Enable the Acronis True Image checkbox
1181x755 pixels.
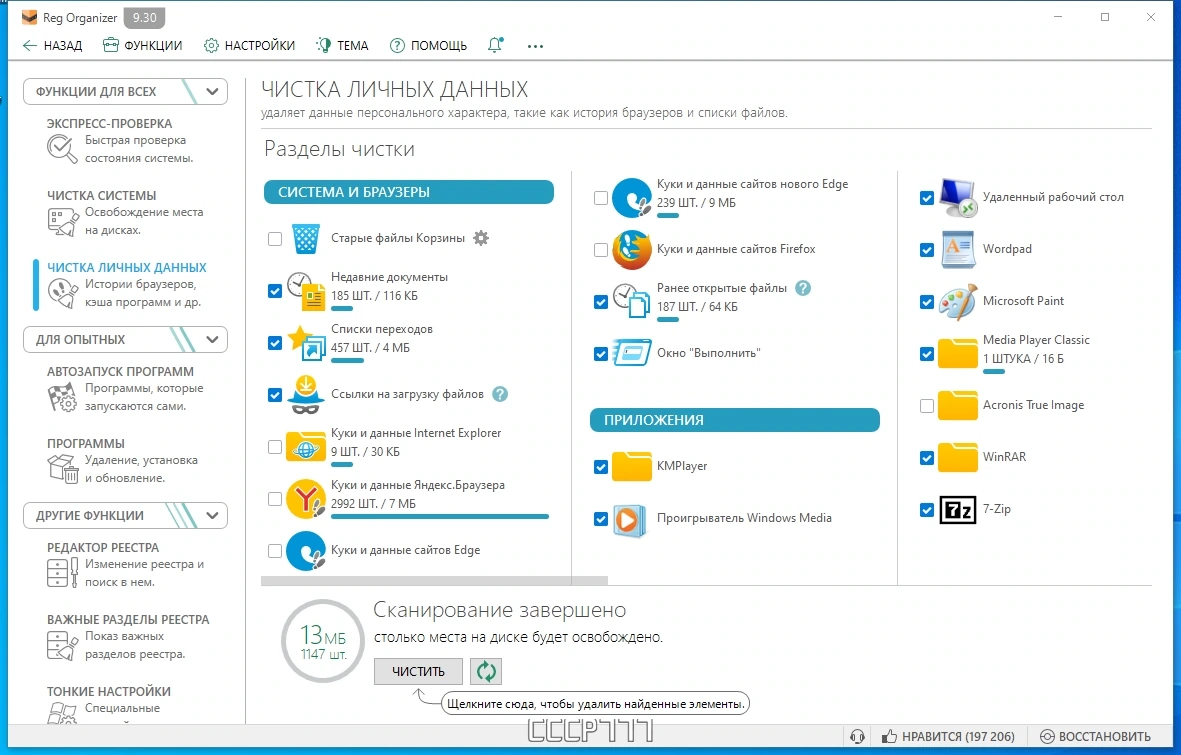[927, 405]
